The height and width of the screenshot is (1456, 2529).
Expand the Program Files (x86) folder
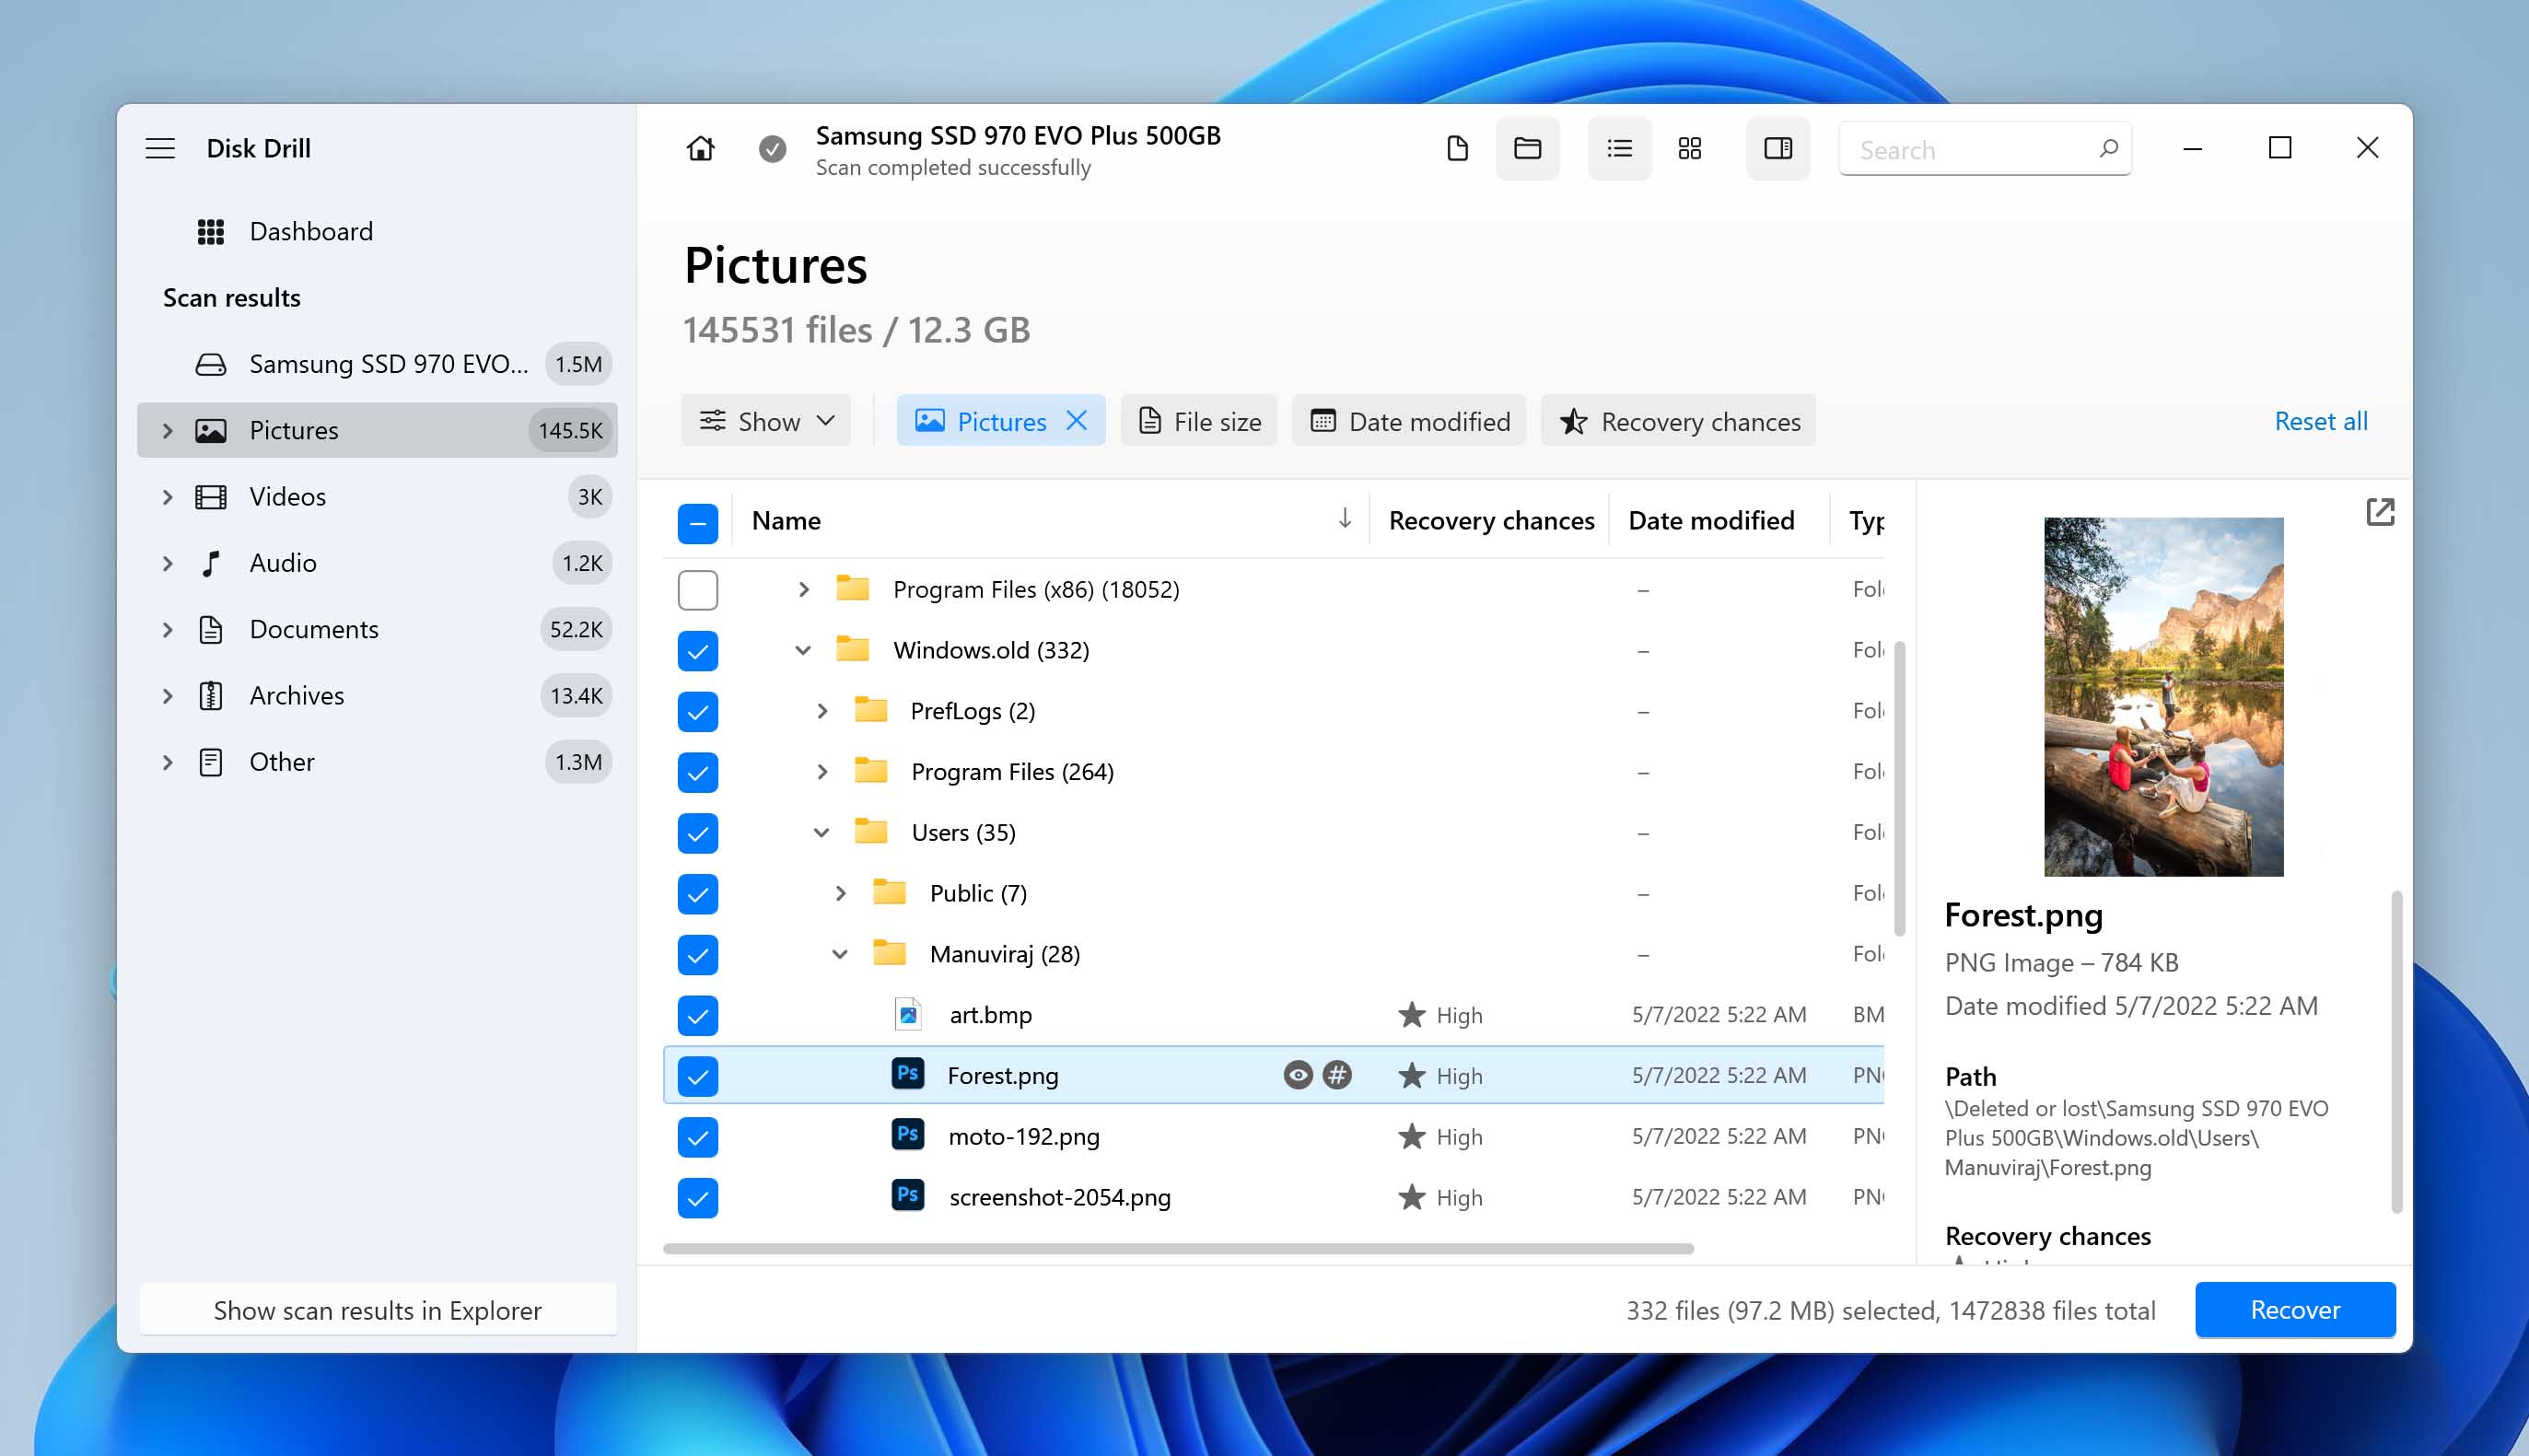tap(802, 589)
